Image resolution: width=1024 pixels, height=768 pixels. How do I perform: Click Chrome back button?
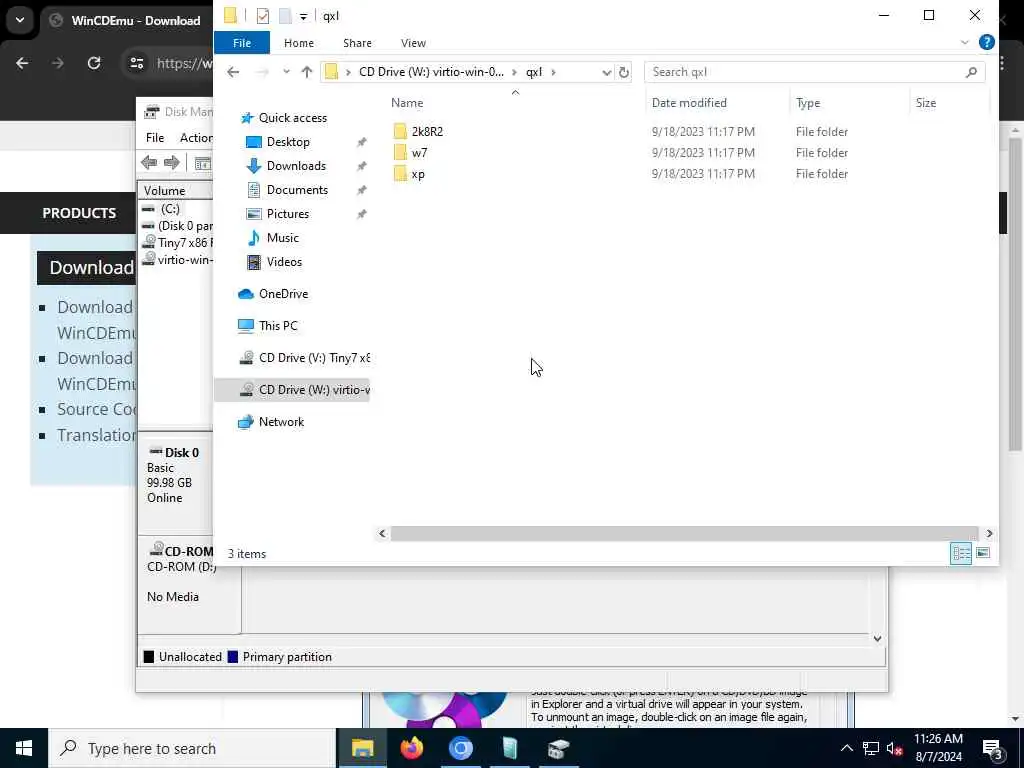tap(22, 63)
